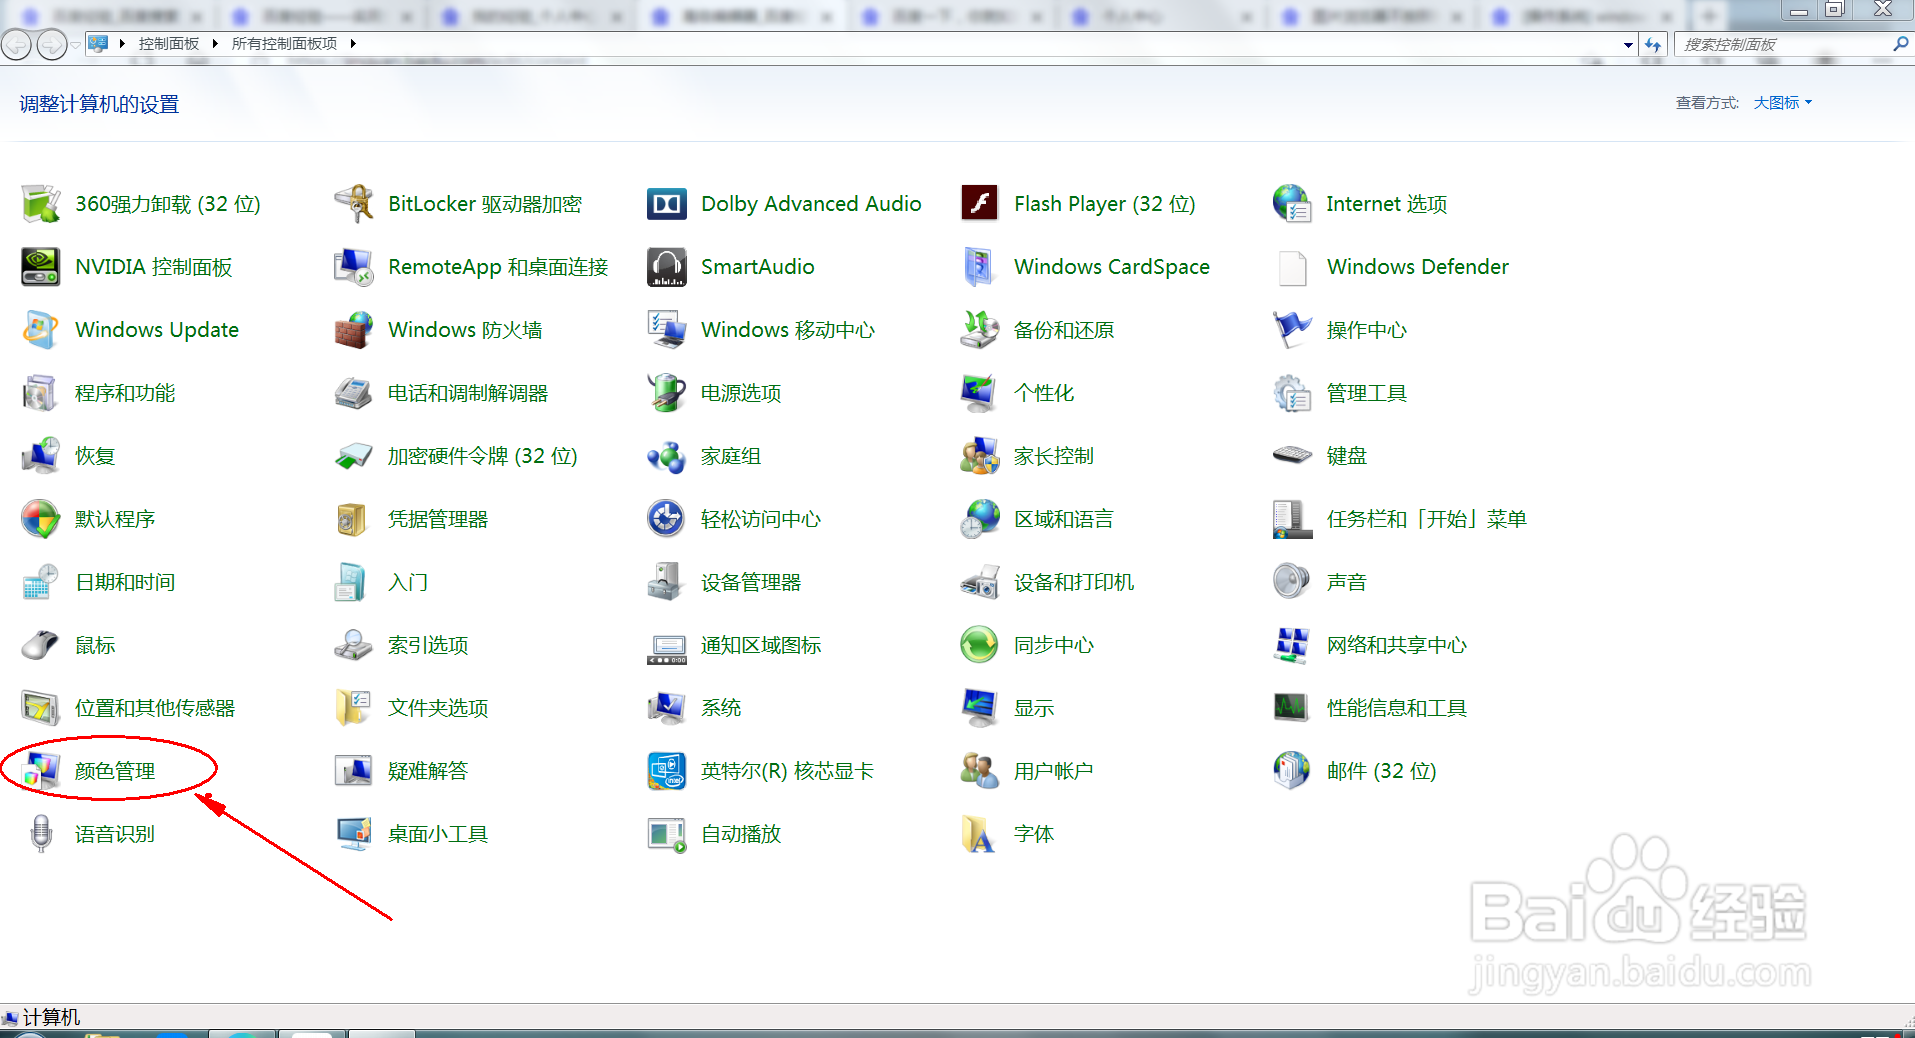Click the search magnifier icon
Screen dimensions: 1915x1038
coord(1901,44)
